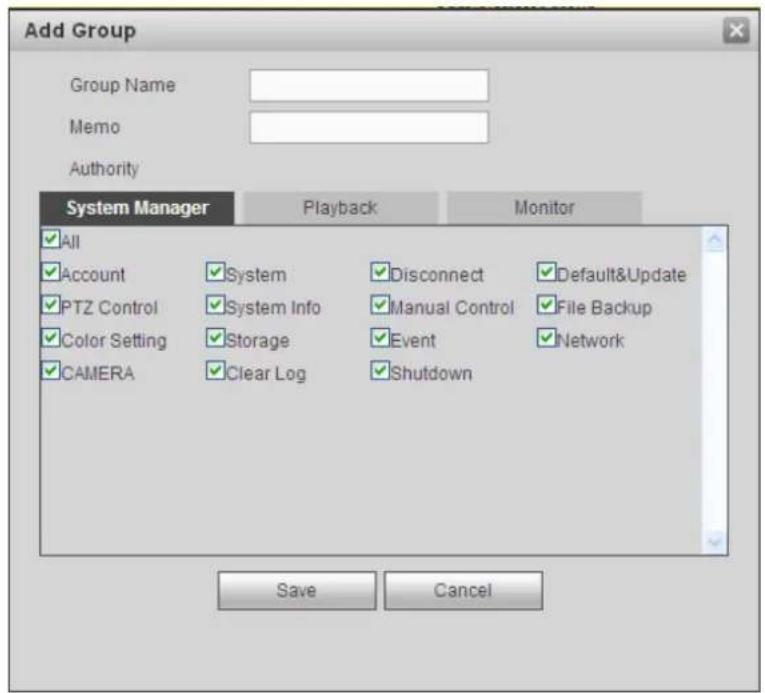Click the scrollbar down arrow
Viewport: 765px width, 693px height.
tap(715, 541)
